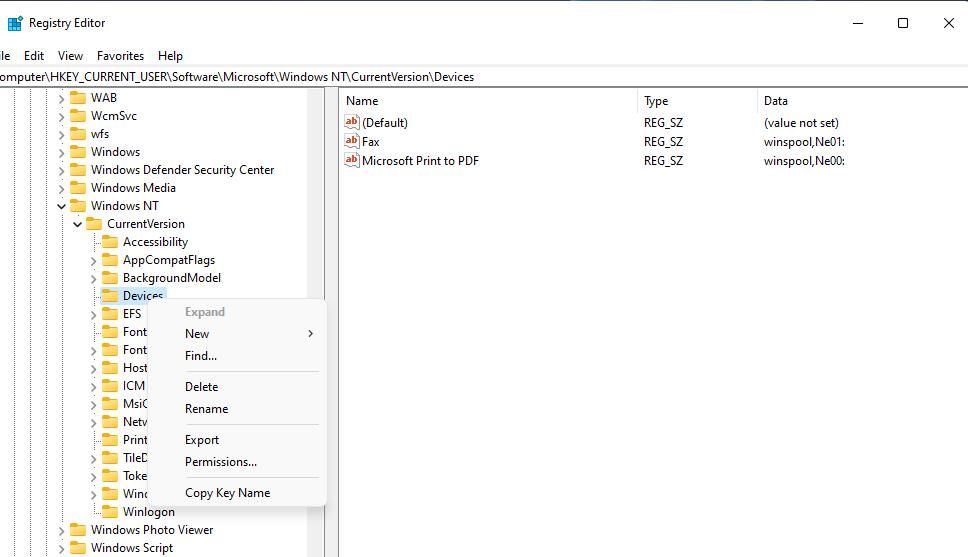Image resolution: width=968 pixels, height=557 pixels.
Task: Minimize the Registry Editor window
Action: point(857,23)
